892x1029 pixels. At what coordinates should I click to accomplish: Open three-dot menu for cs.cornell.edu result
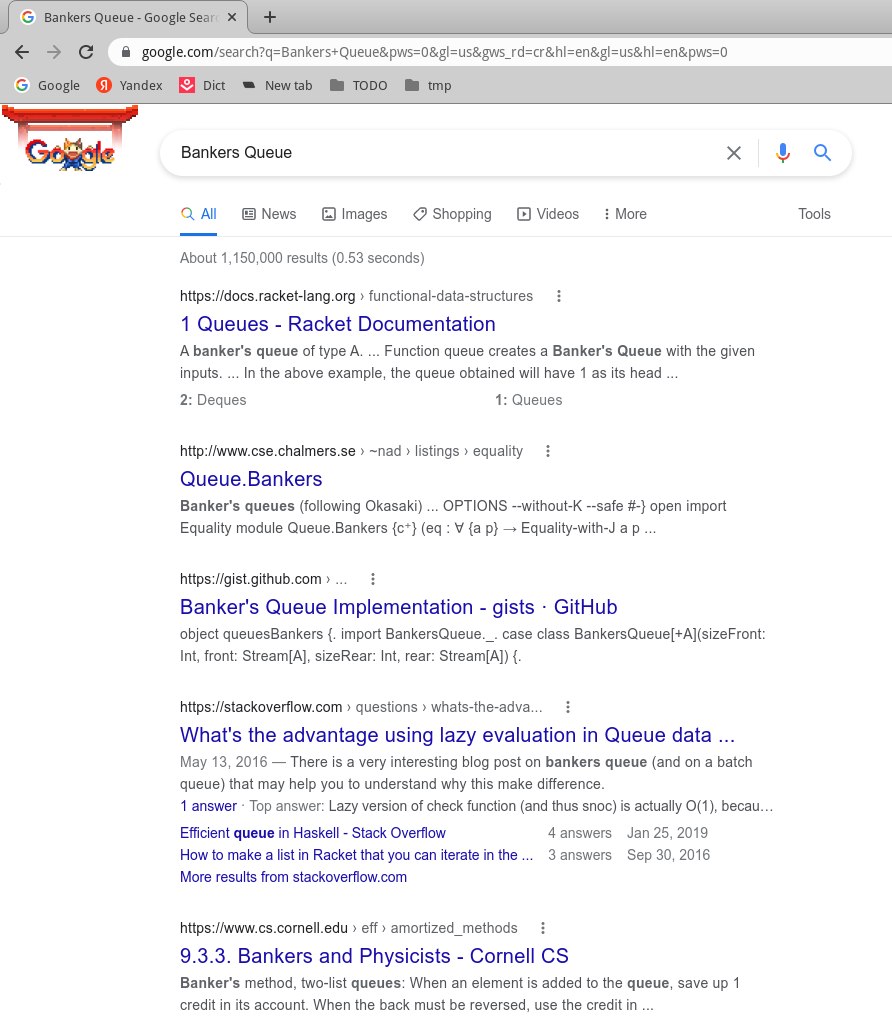[542, 928]
